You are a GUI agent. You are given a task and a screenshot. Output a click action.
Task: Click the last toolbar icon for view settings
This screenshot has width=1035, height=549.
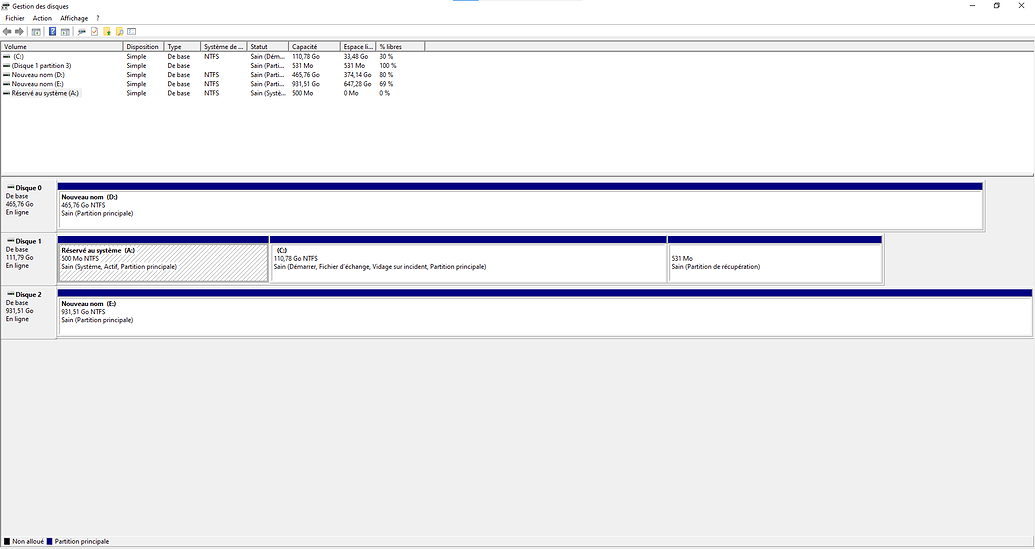[131, 32]
